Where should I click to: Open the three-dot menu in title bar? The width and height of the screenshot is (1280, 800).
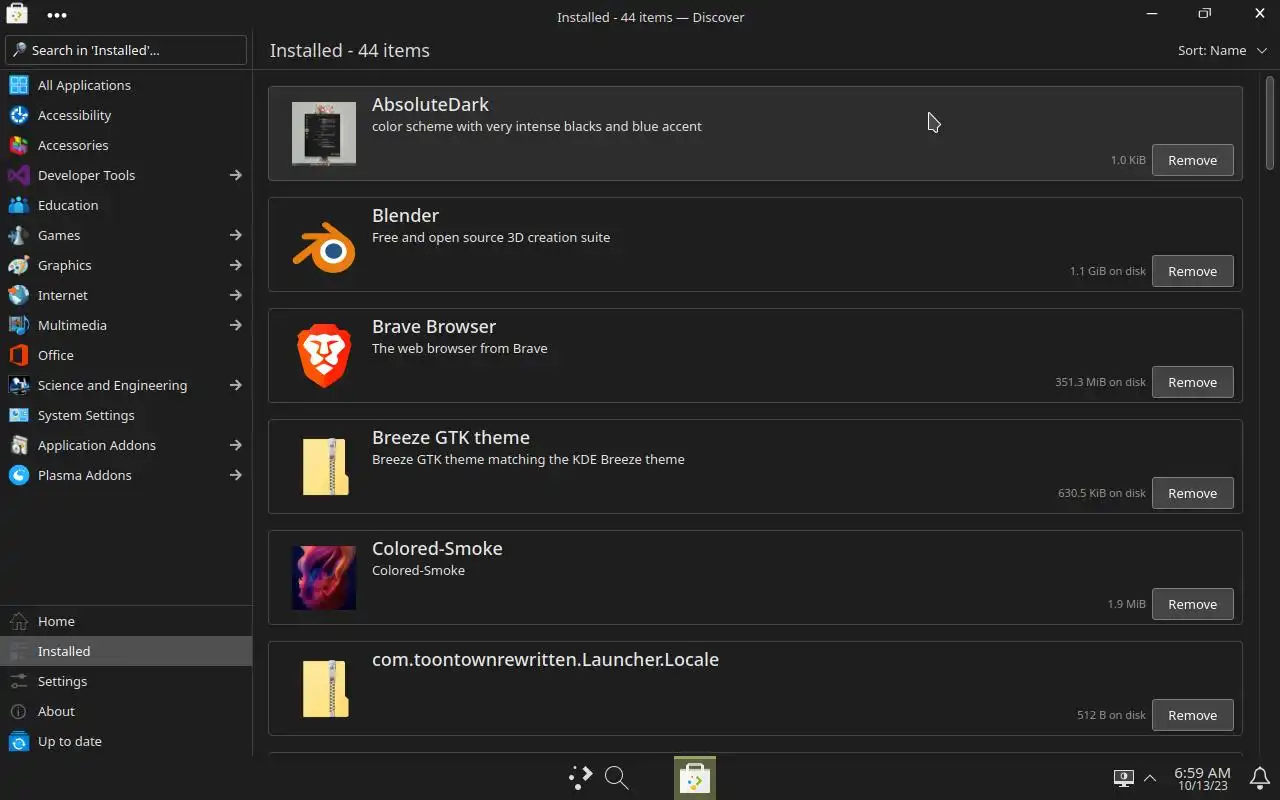pos(57,15)
